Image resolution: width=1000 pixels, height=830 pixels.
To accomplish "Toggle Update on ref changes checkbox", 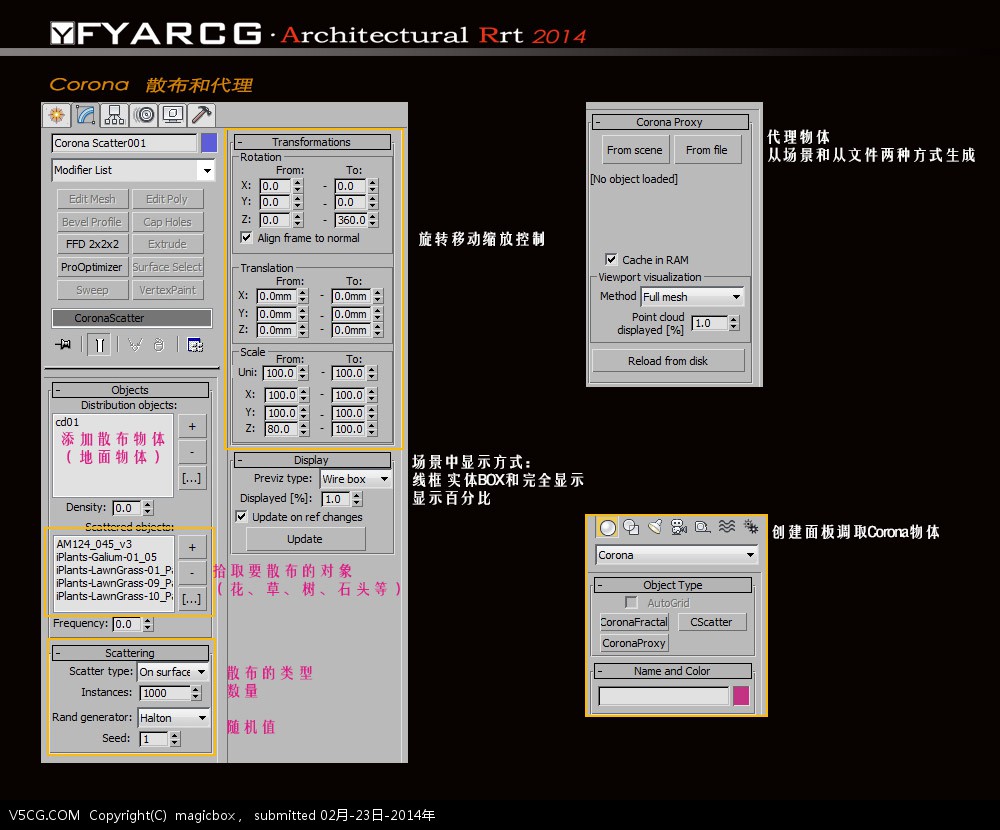I will pyautogui.click(x=241, y=517).
